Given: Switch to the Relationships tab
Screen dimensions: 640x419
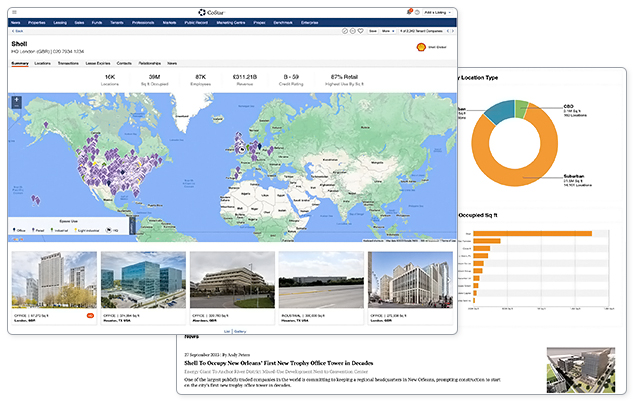Looking at the screenshot, I should pyautogui.click(x=149, y=64).
